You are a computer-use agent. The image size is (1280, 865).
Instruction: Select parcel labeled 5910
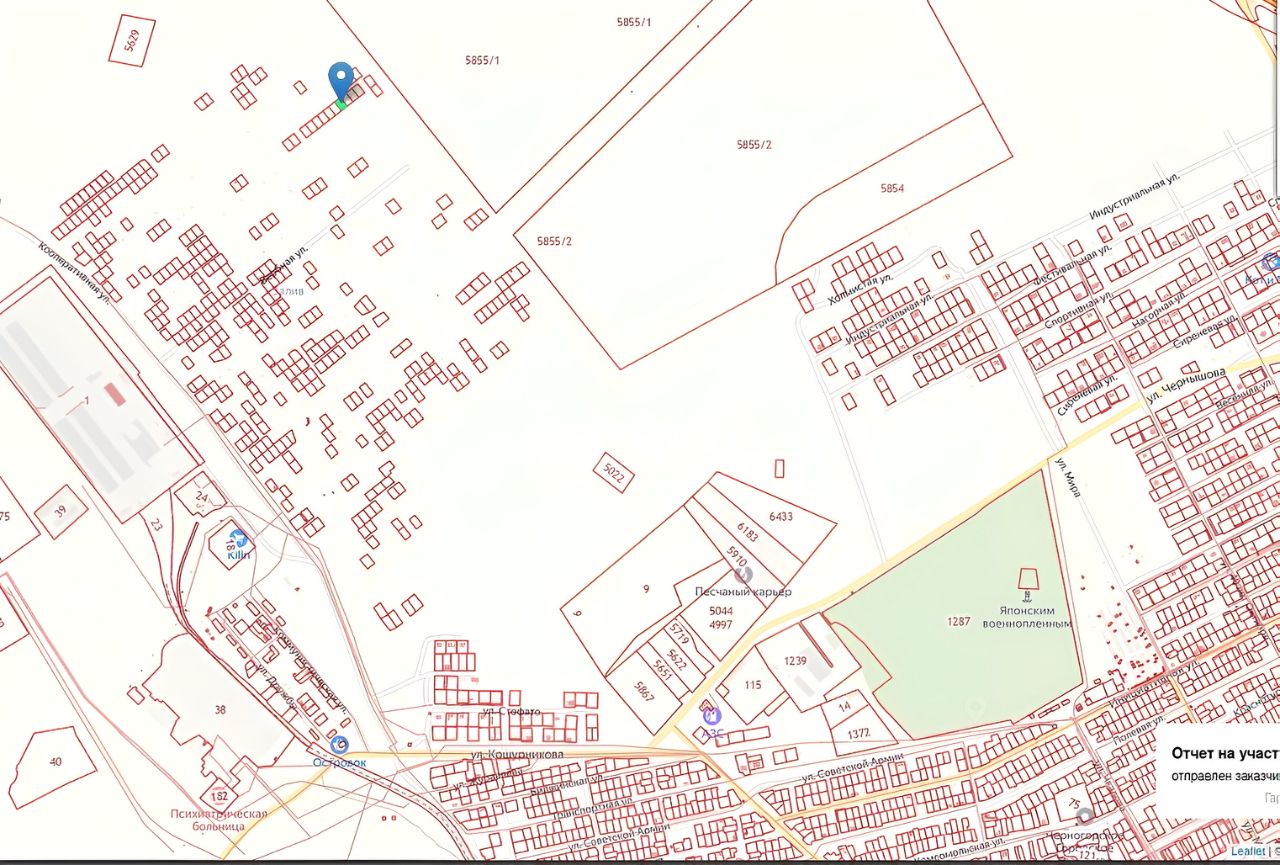(x=736, y=557)
